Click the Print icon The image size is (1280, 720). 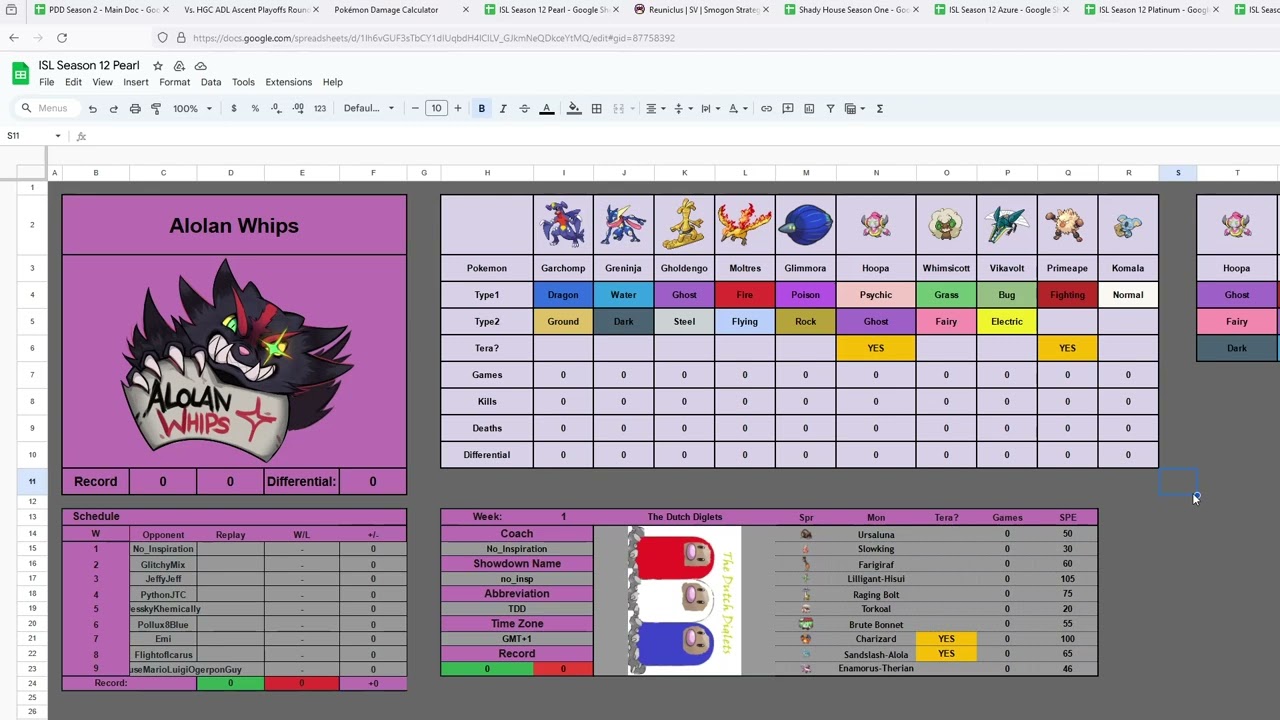(x=135, y=108)
